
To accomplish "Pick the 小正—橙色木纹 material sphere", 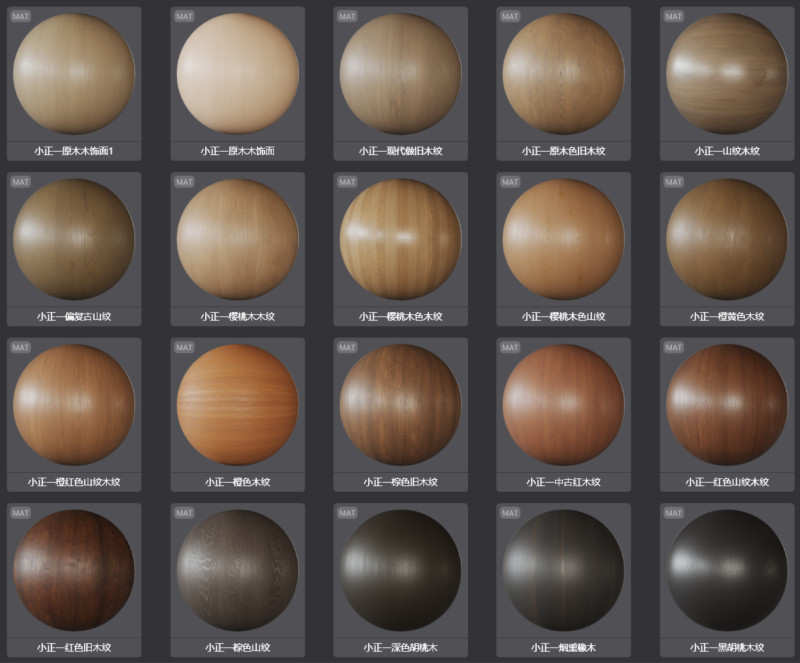I will (x=238, y=405).
